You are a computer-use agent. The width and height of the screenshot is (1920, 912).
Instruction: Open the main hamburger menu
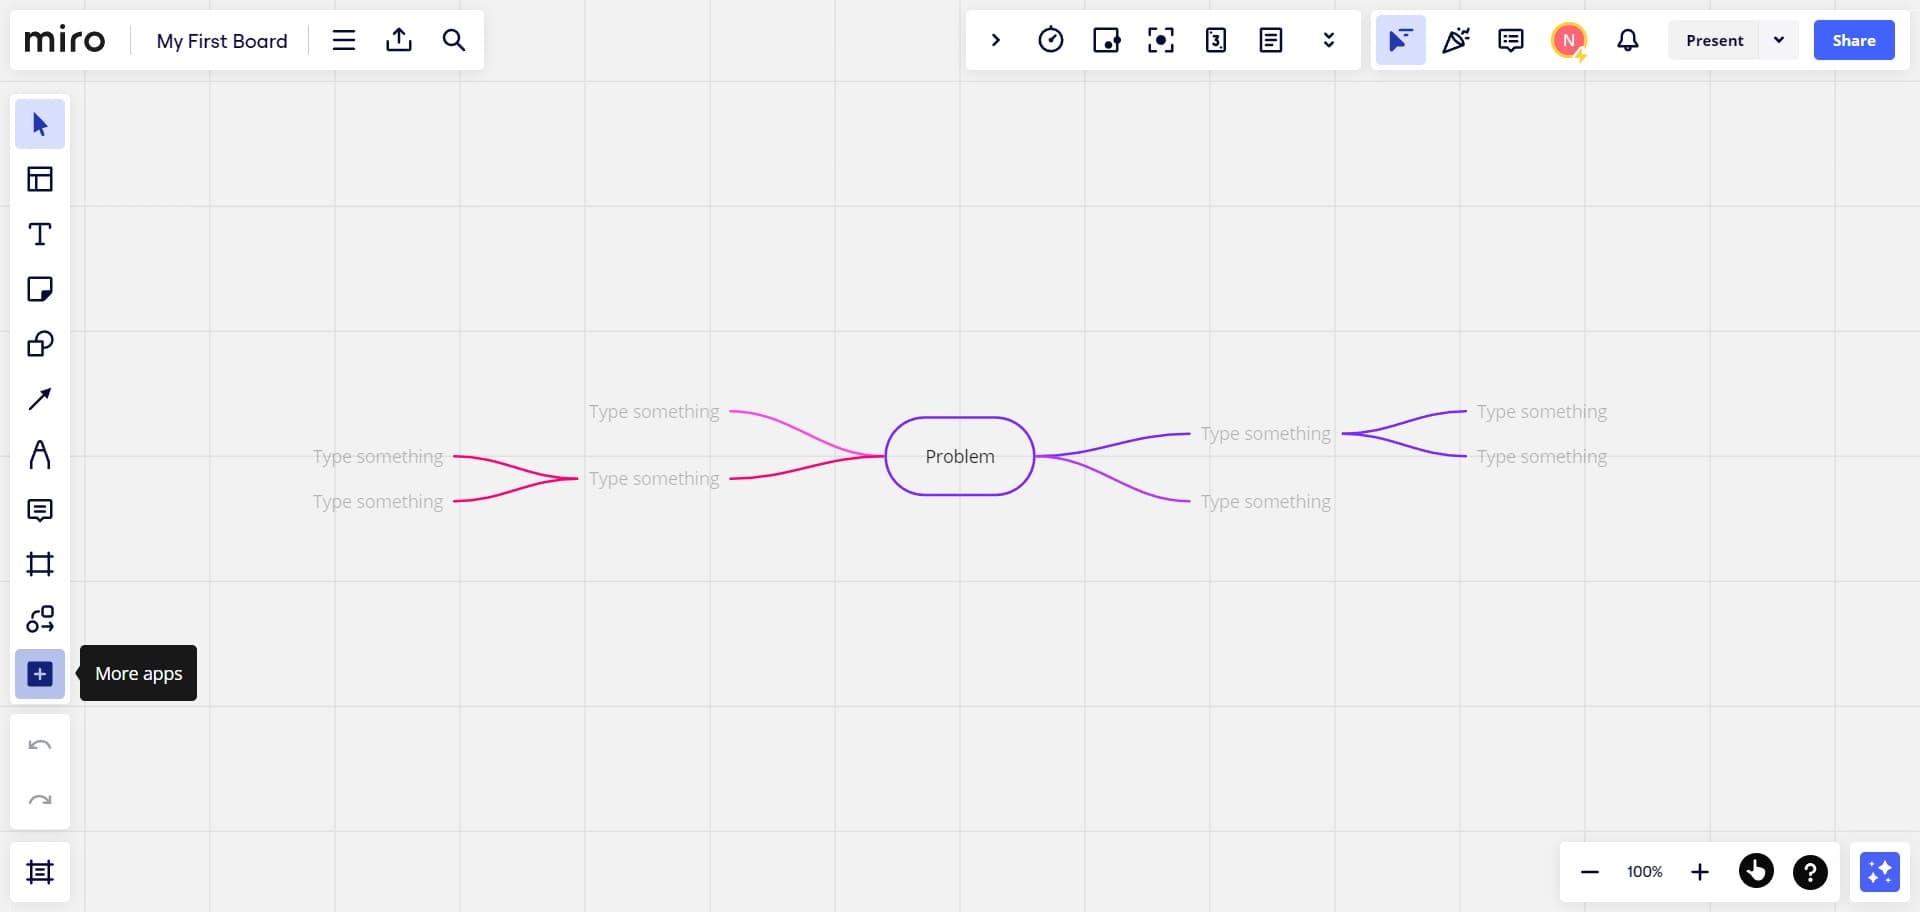coord(344,40)
